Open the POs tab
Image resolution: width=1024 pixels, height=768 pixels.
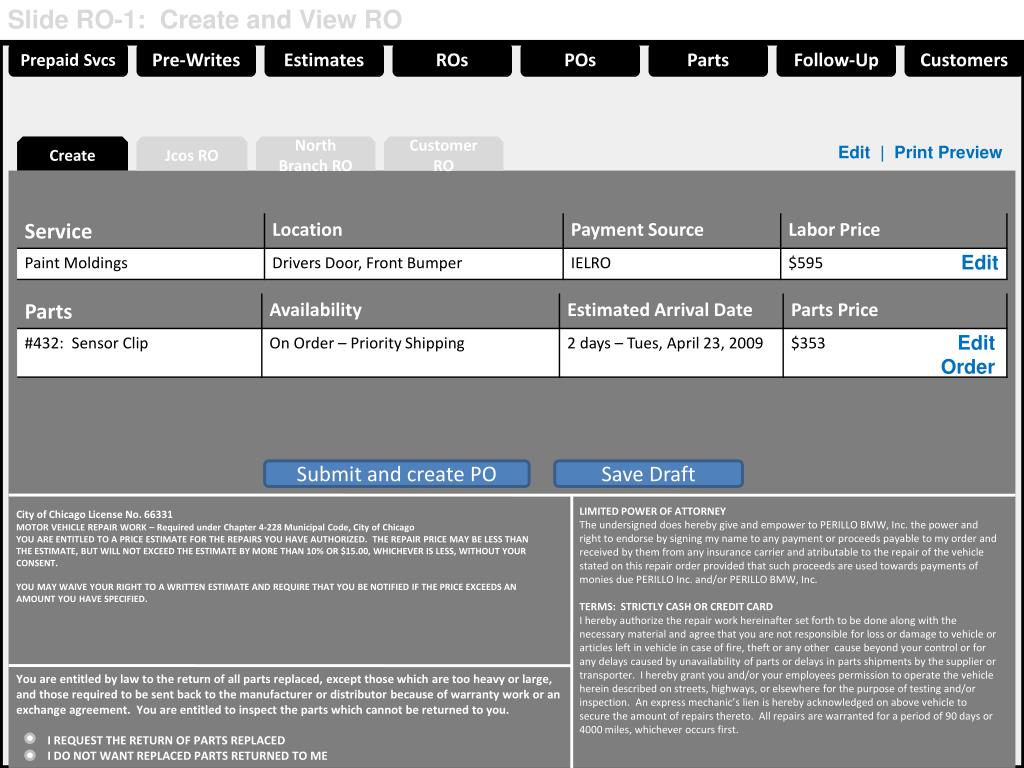[x=580, y=60]
